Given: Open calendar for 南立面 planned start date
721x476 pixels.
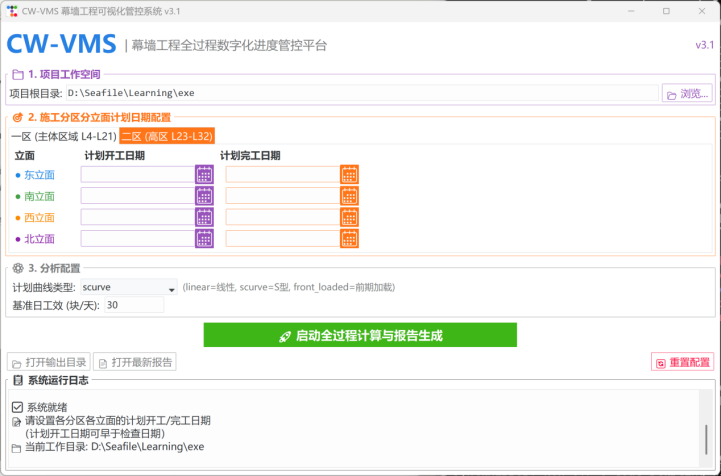Looking at the screenshot, I should (204, 196).
